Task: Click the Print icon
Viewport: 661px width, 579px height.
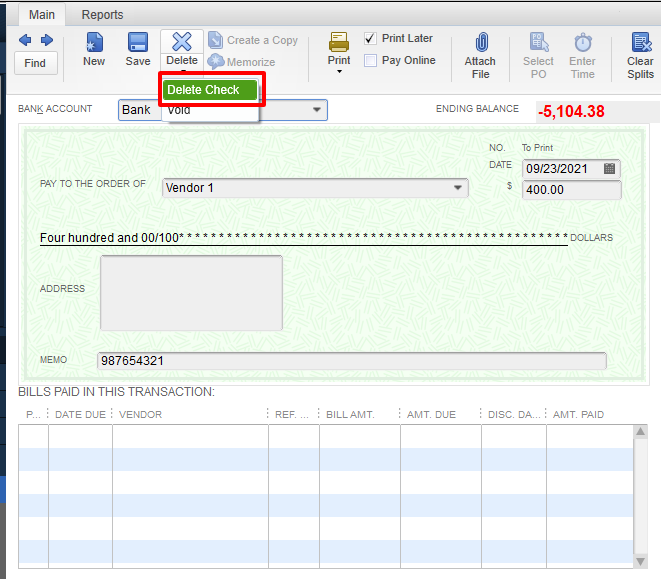Action: pyautogui.click(x=339, y=42)
